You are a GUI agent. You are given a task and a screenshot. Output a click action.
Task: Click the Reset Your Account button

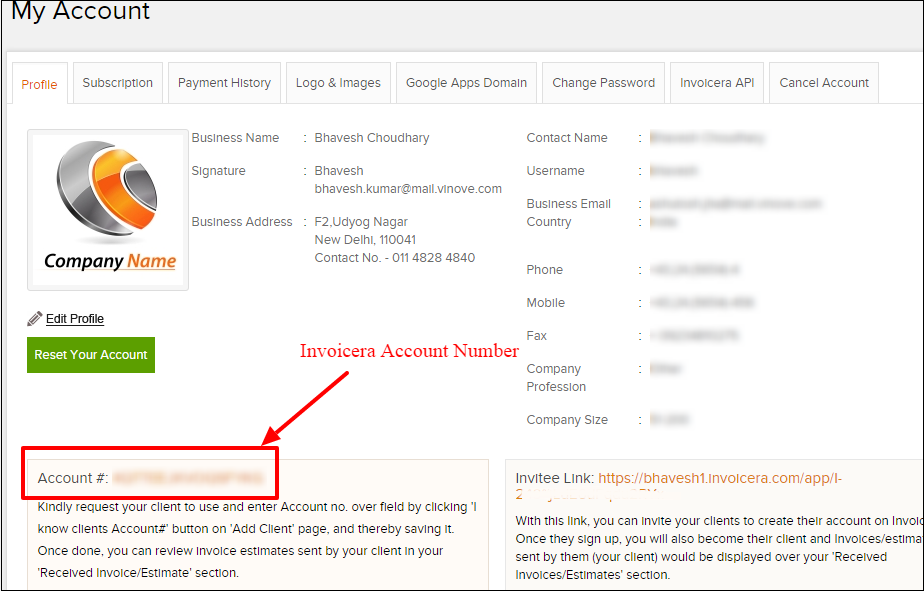91,355
